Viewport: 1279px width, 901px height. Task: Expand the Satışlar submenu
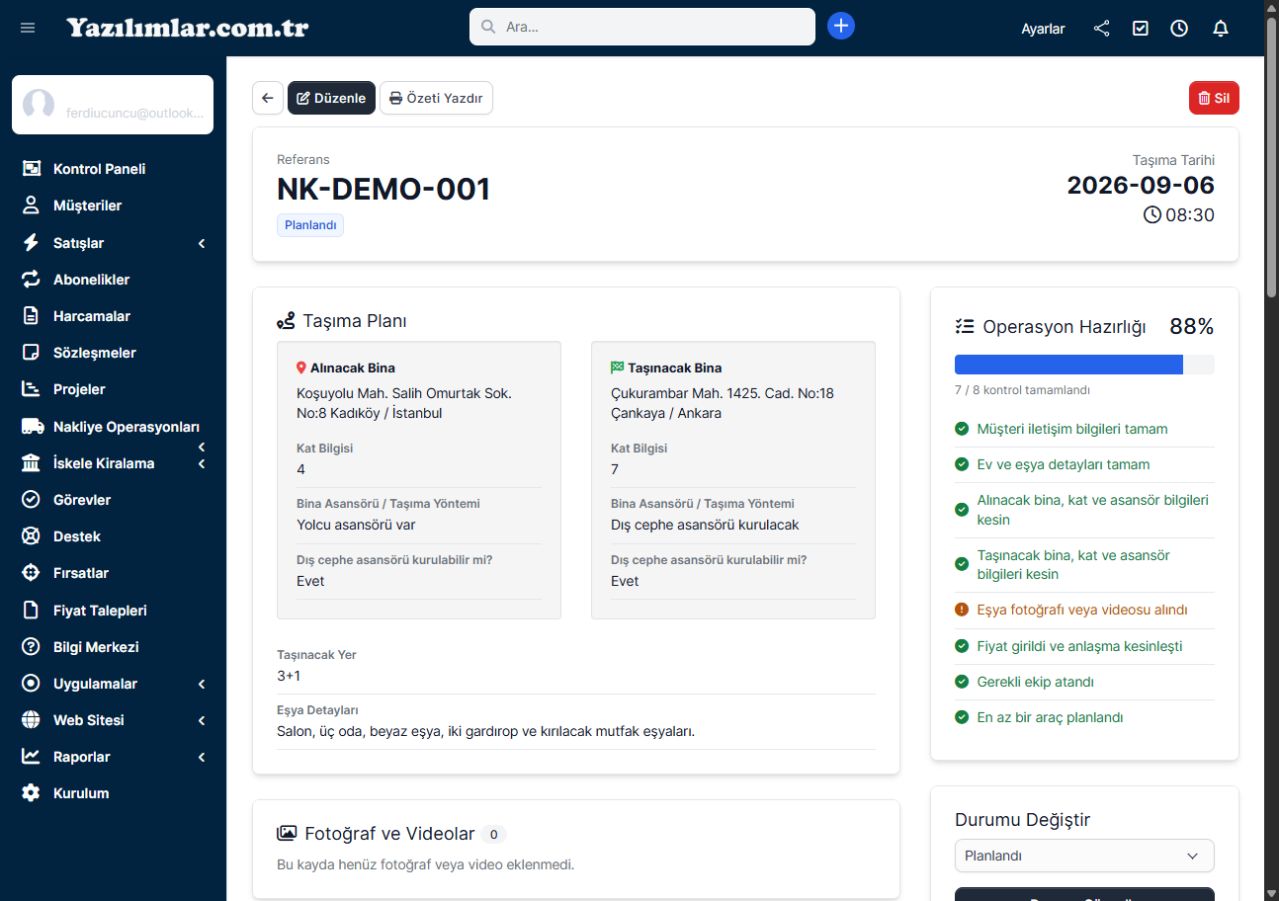tap(201, 243)
